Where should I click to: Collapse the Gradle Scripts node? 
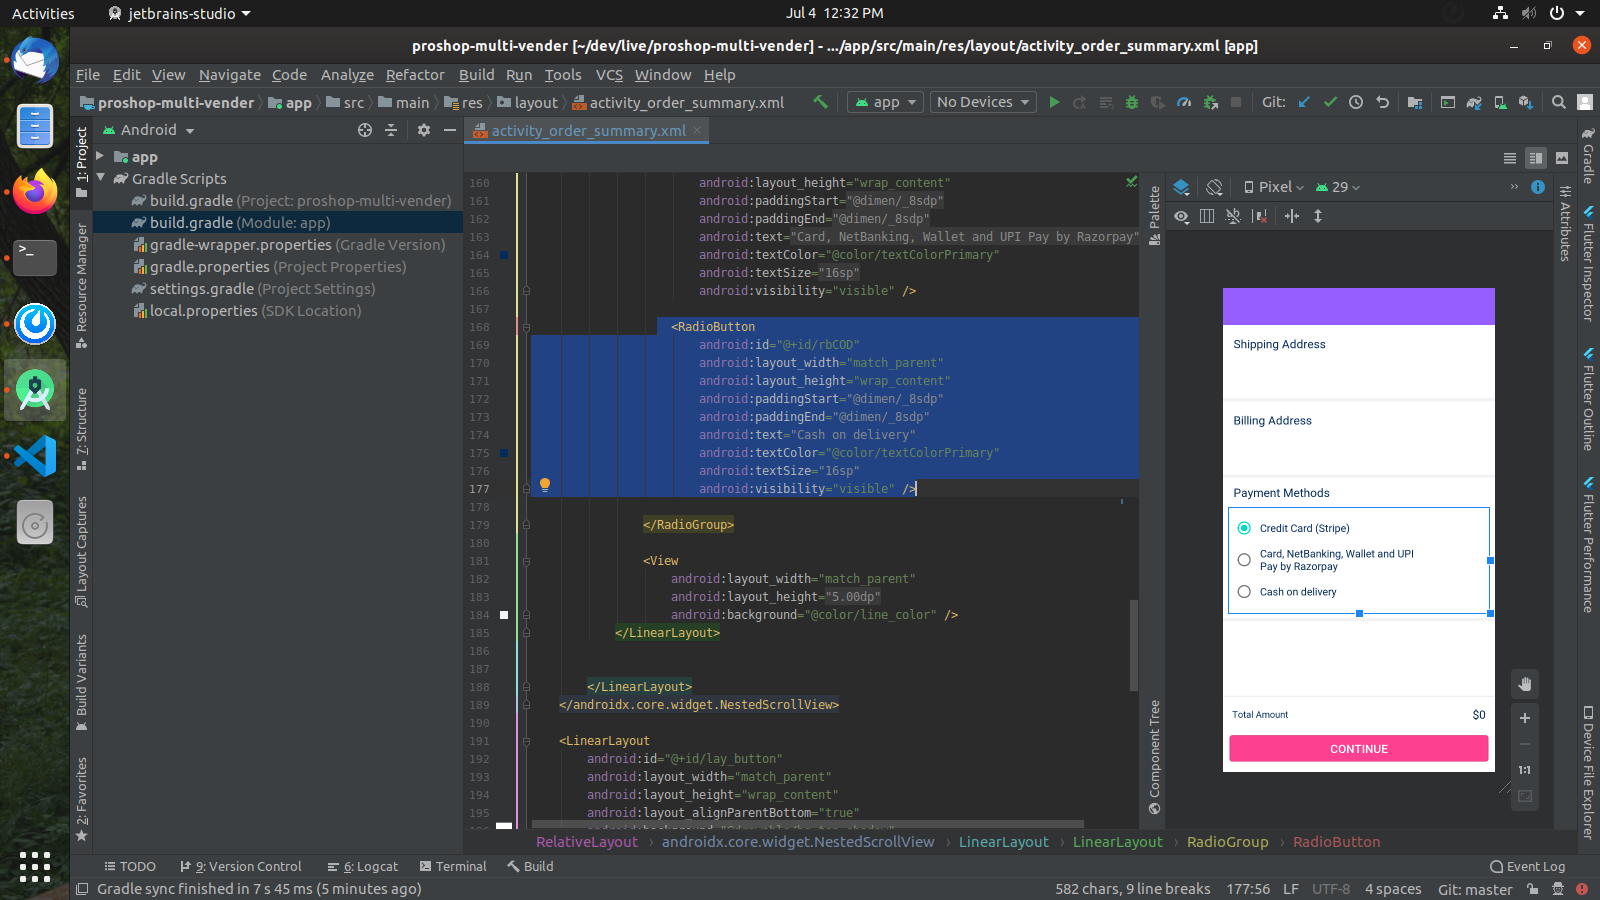pos(100,178)
